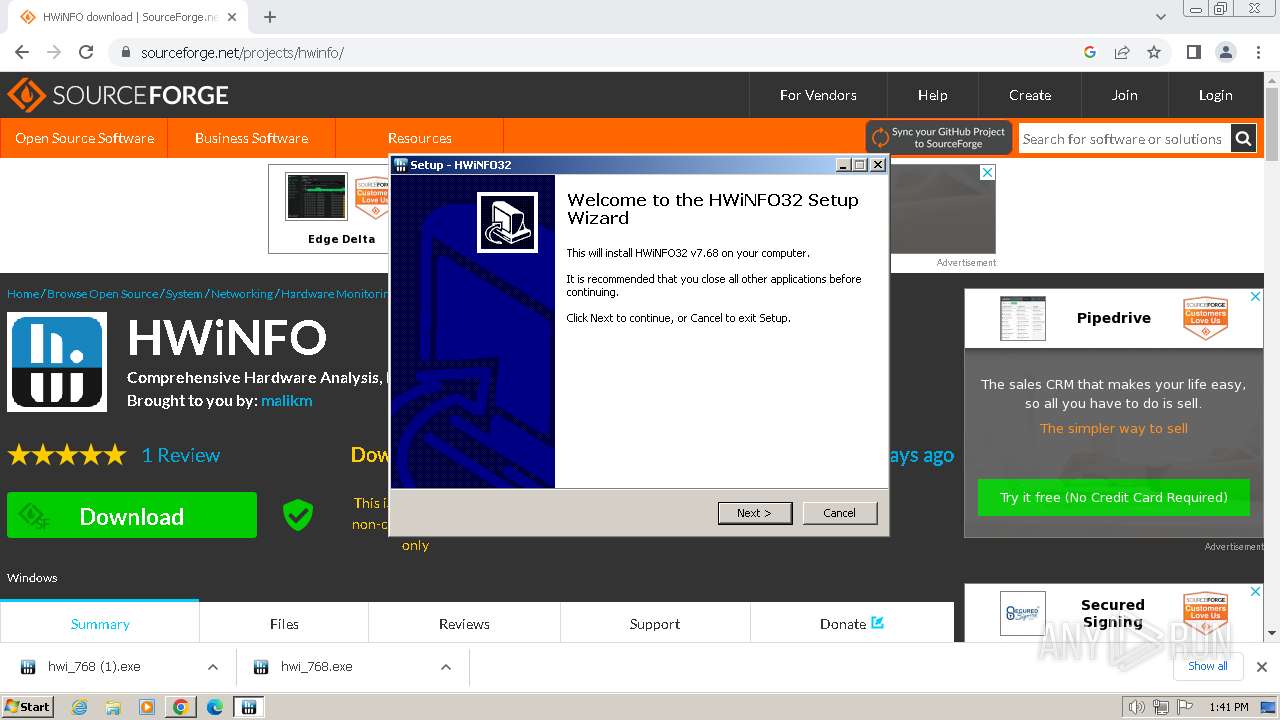Open Windows Start menu

point(28,706)
